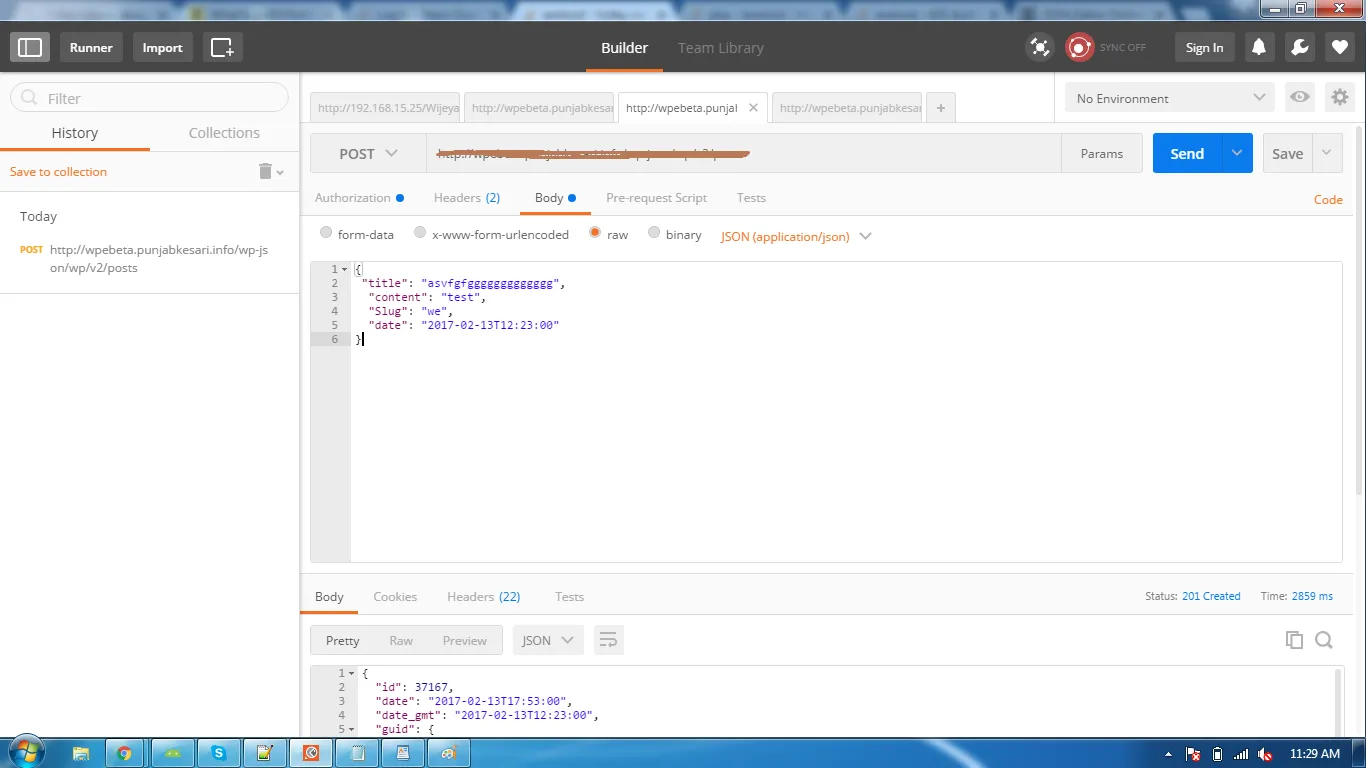Click the Action Center flag tray icon
The height and width of the screenshot is (768, 1366).
coord(1193,754)
